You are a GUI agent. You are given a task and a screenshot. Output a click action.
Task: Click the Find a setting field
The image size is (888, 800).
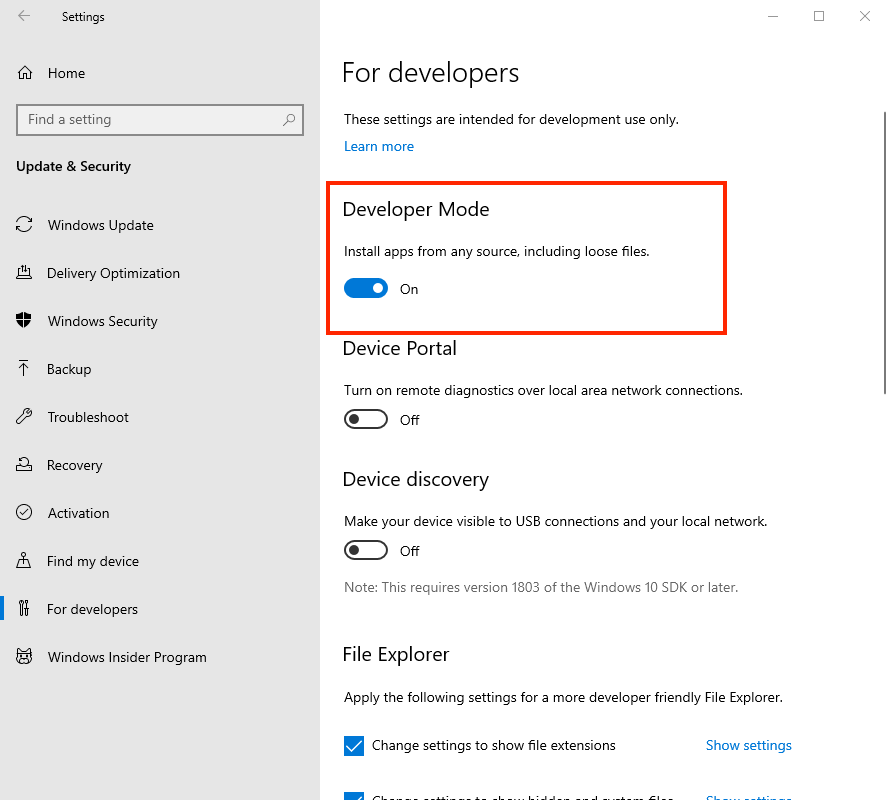(160, 119)
